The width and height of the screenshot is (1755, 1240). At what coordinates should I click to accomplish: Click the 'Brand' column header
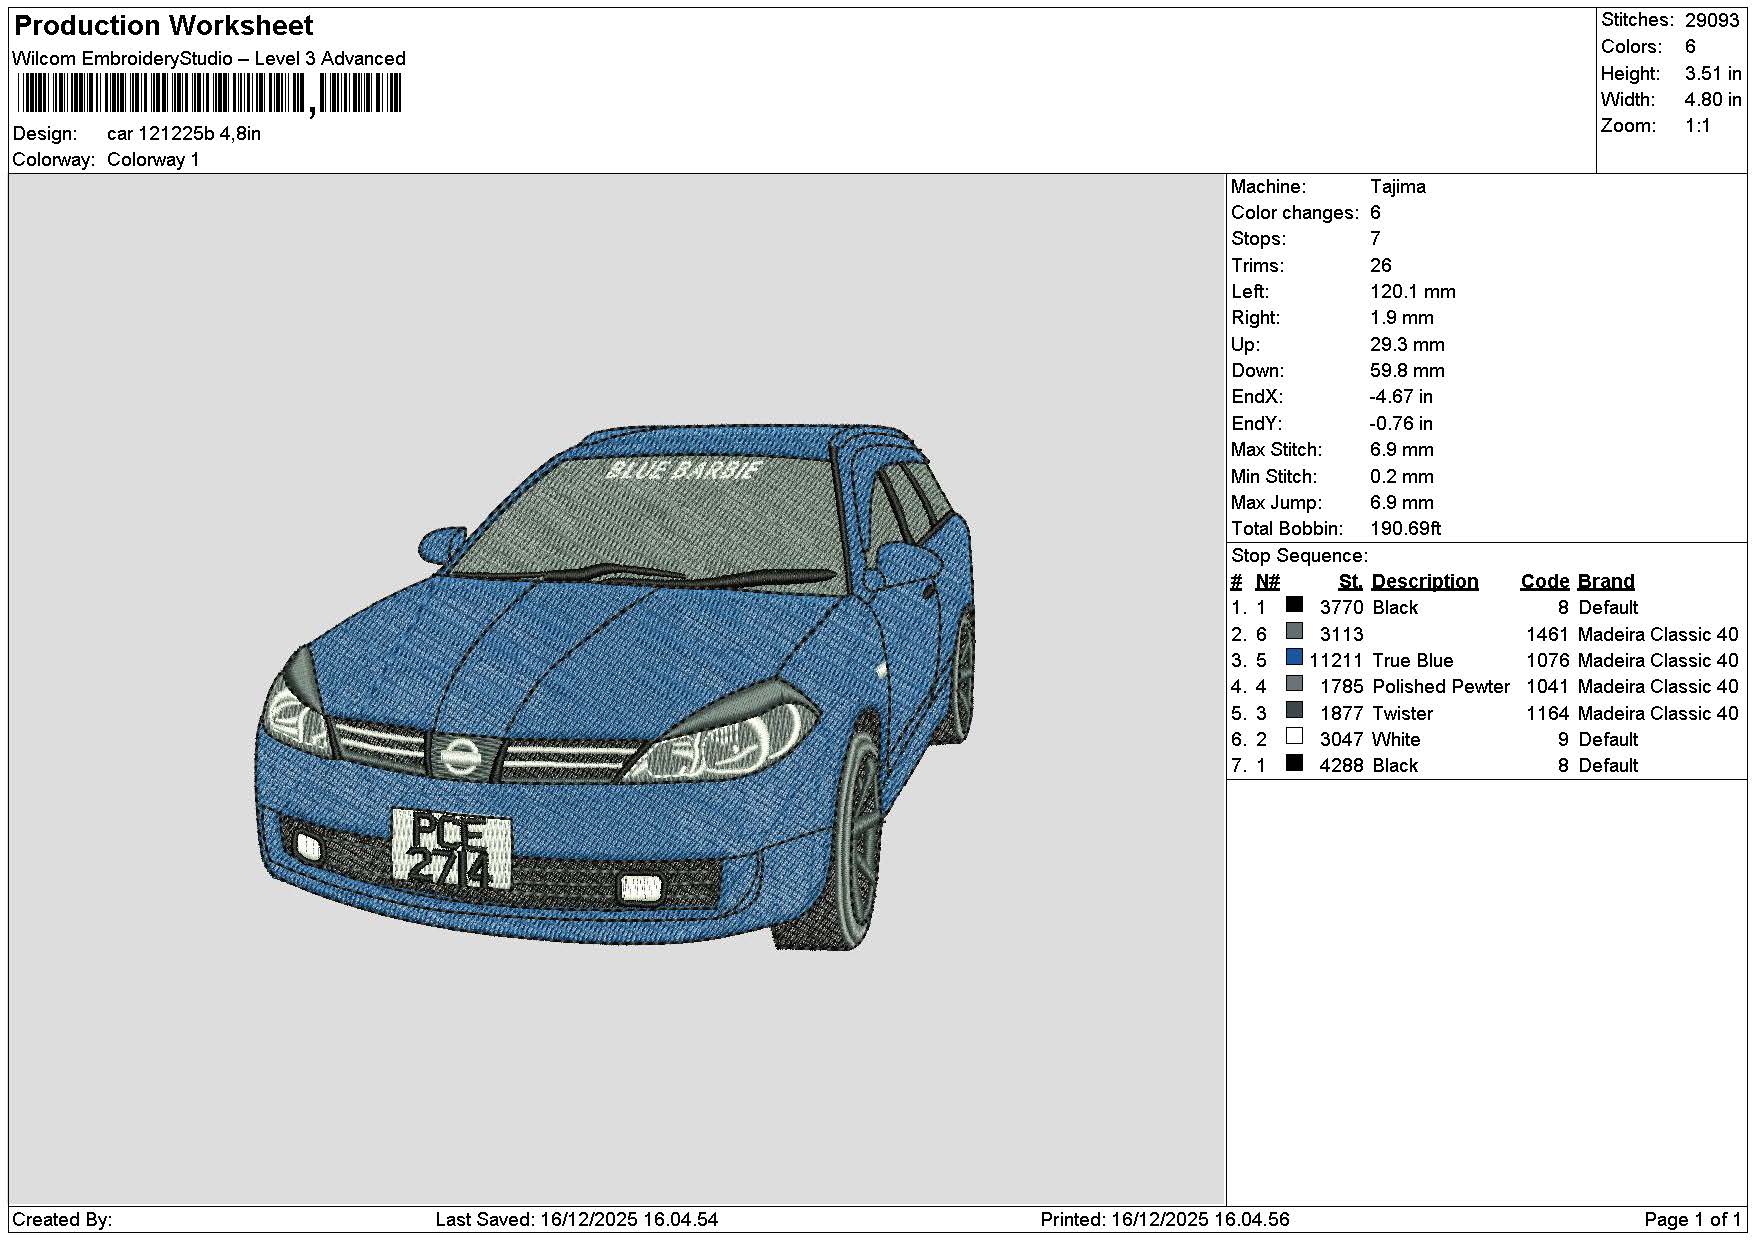[x=1605, y=581]
